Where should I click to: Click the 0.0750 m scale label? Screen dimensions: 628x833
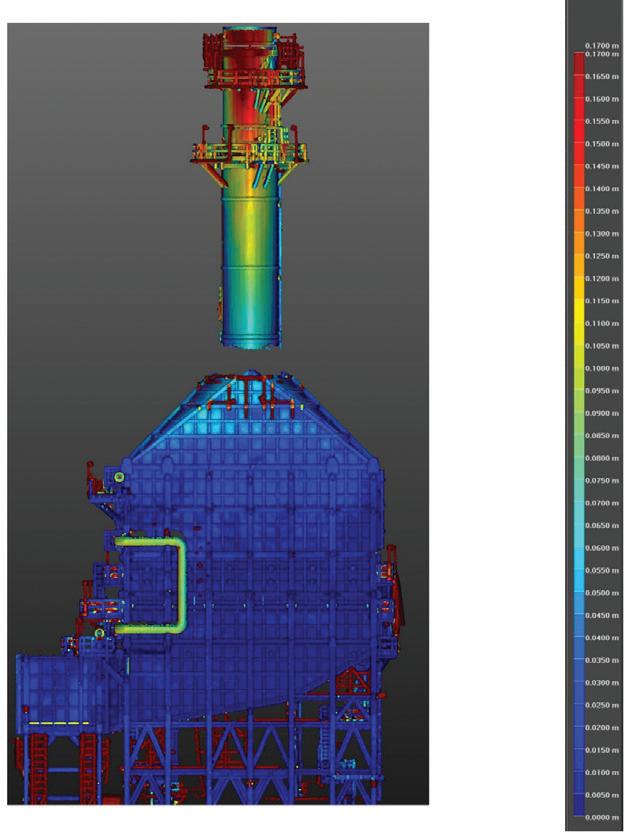(x=602, y=480)
